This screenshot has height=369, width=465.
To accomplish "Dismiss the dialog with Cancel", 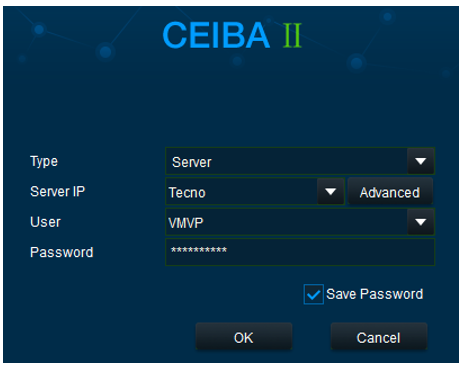I will click(x=379, y=337).
